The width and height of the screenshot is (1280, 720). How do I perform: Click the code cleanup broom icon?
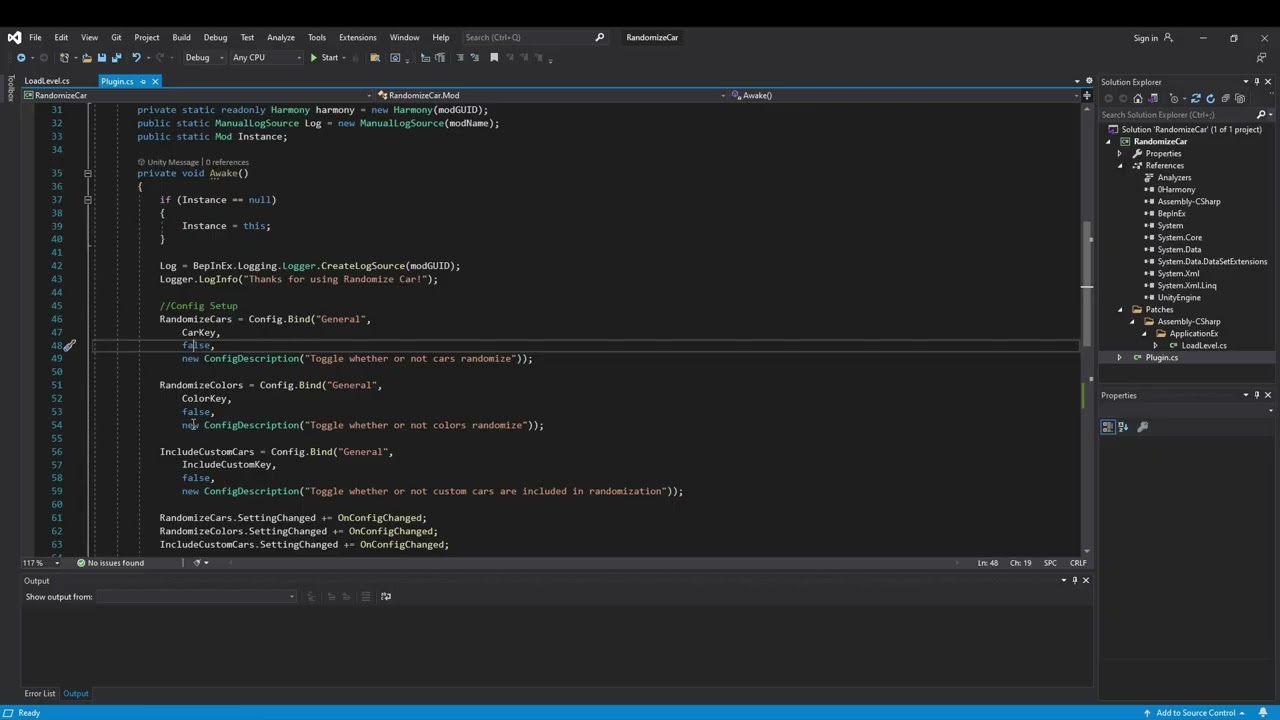(x=196, y=563)
